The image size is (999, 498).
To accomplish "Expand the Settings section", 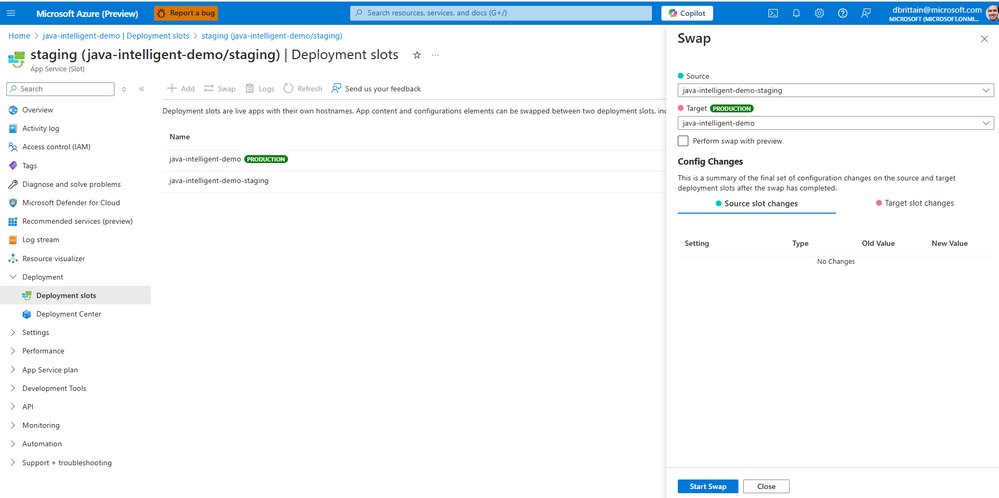I will (13, 332).
